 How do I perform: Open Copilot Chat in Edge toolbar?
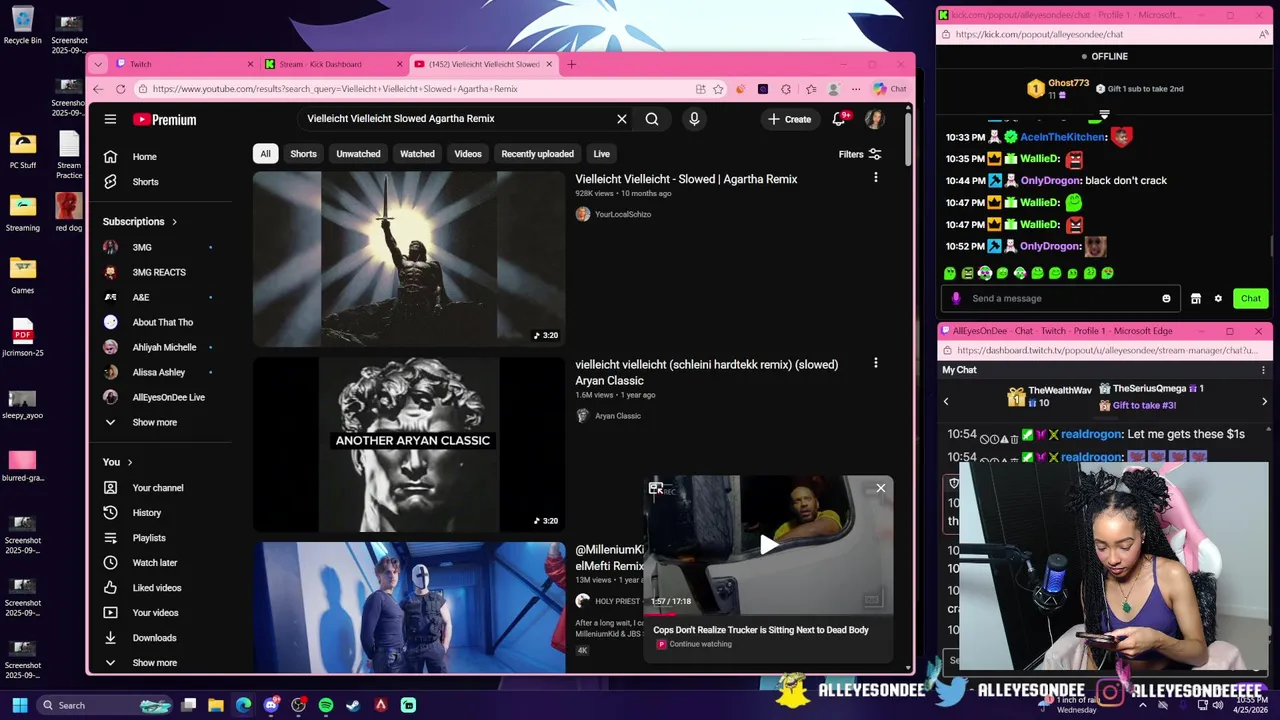[890, 89]
